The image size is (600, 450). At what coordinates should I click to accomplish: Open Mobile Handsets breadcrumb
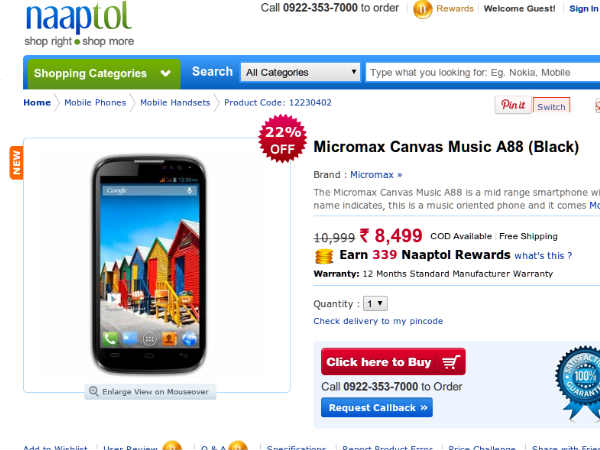(x=175, y=103)
